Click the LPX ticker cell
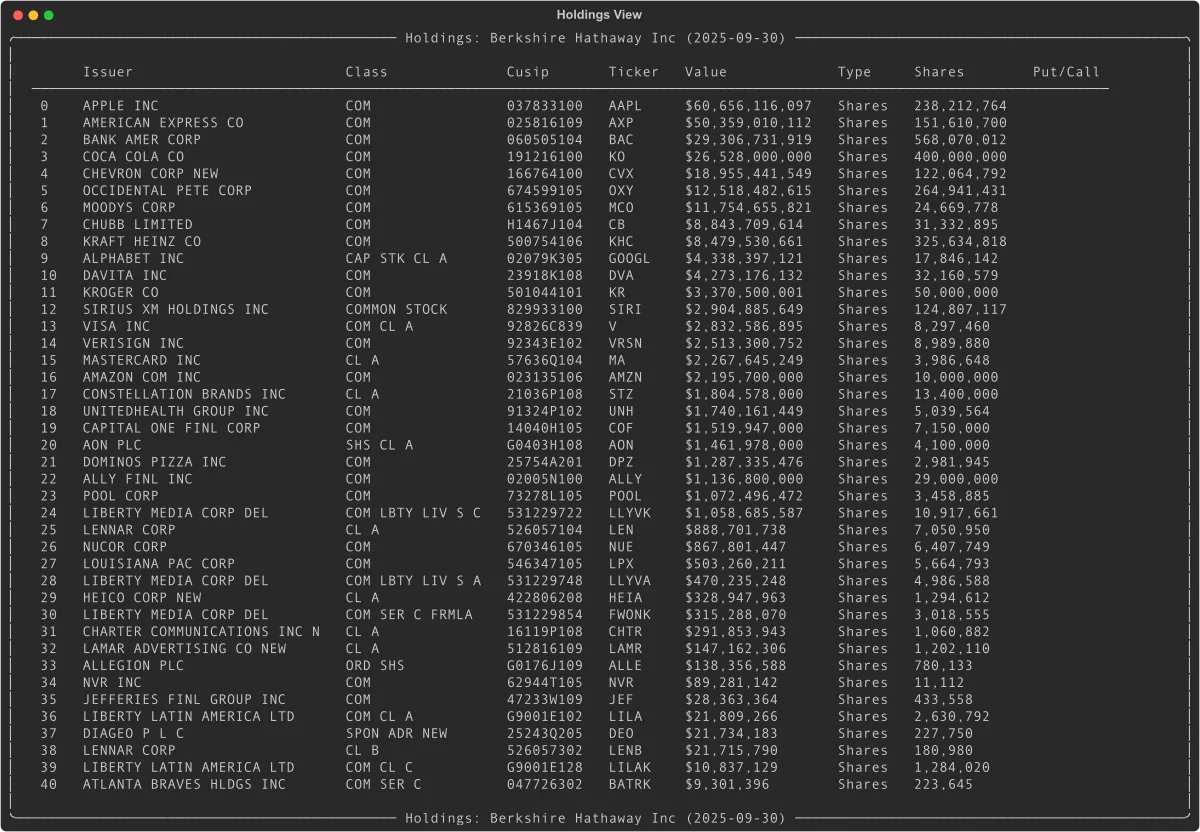1200x832 pixels. coord(621,565)
